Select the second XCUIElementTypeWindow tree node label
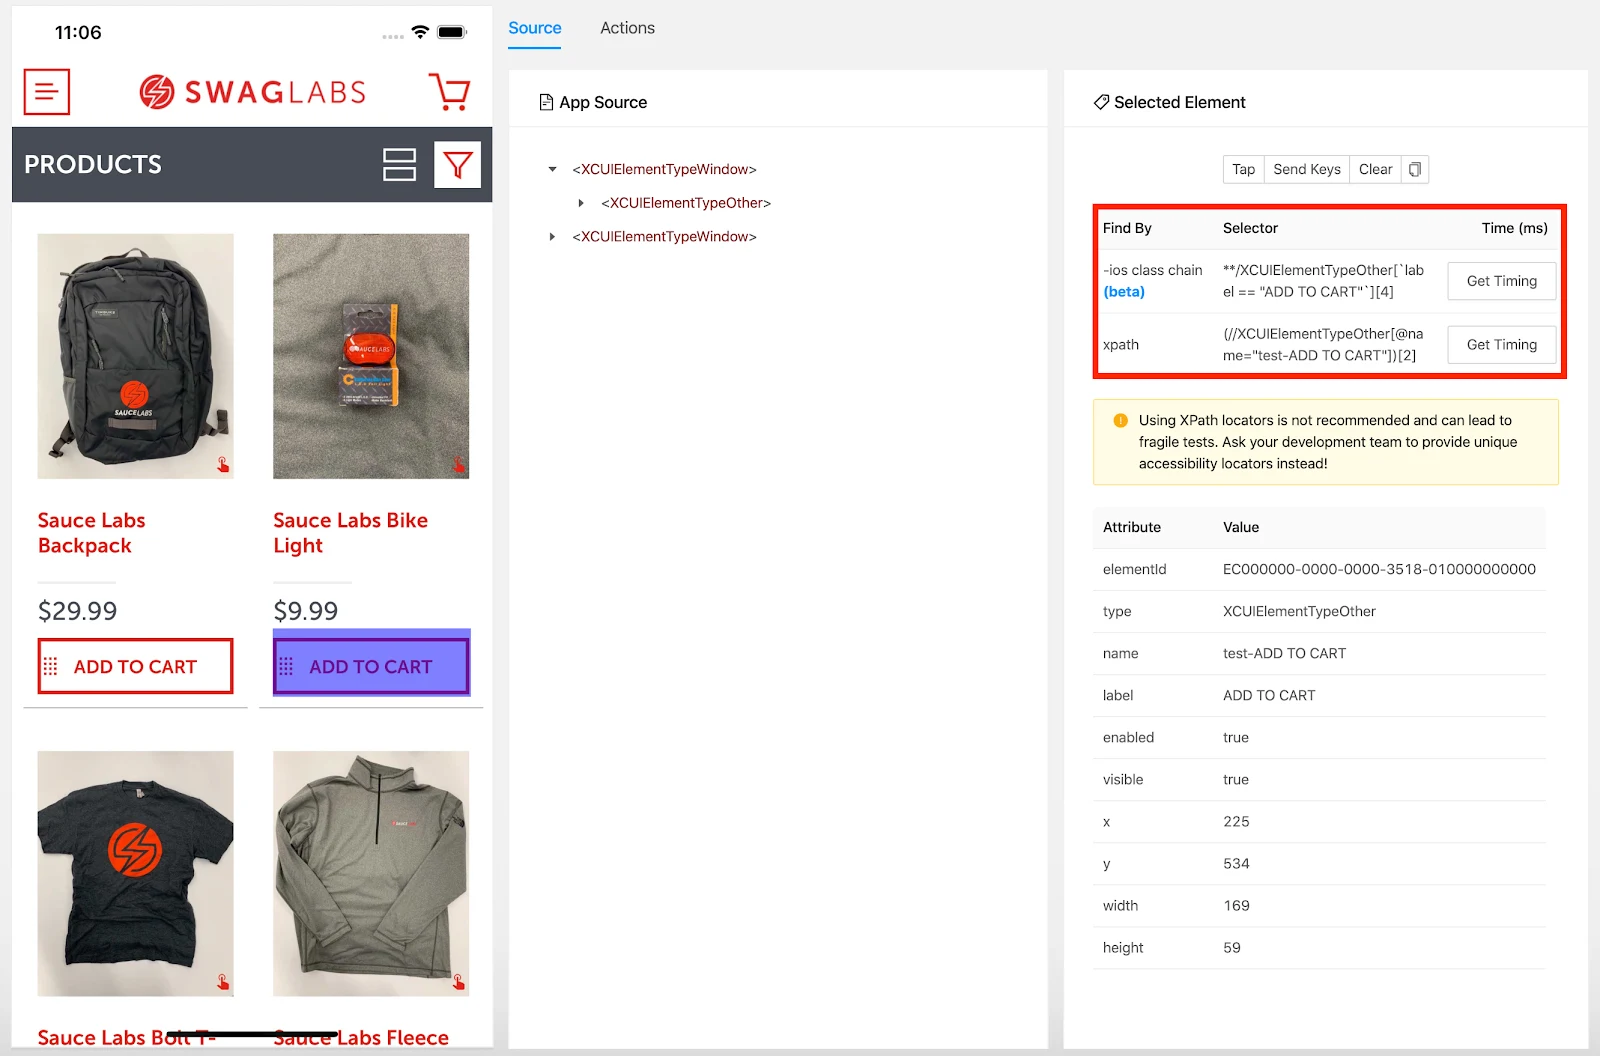Viewport: 1600px width, 1056px height. pyautogui.click(x=664, y=237)
